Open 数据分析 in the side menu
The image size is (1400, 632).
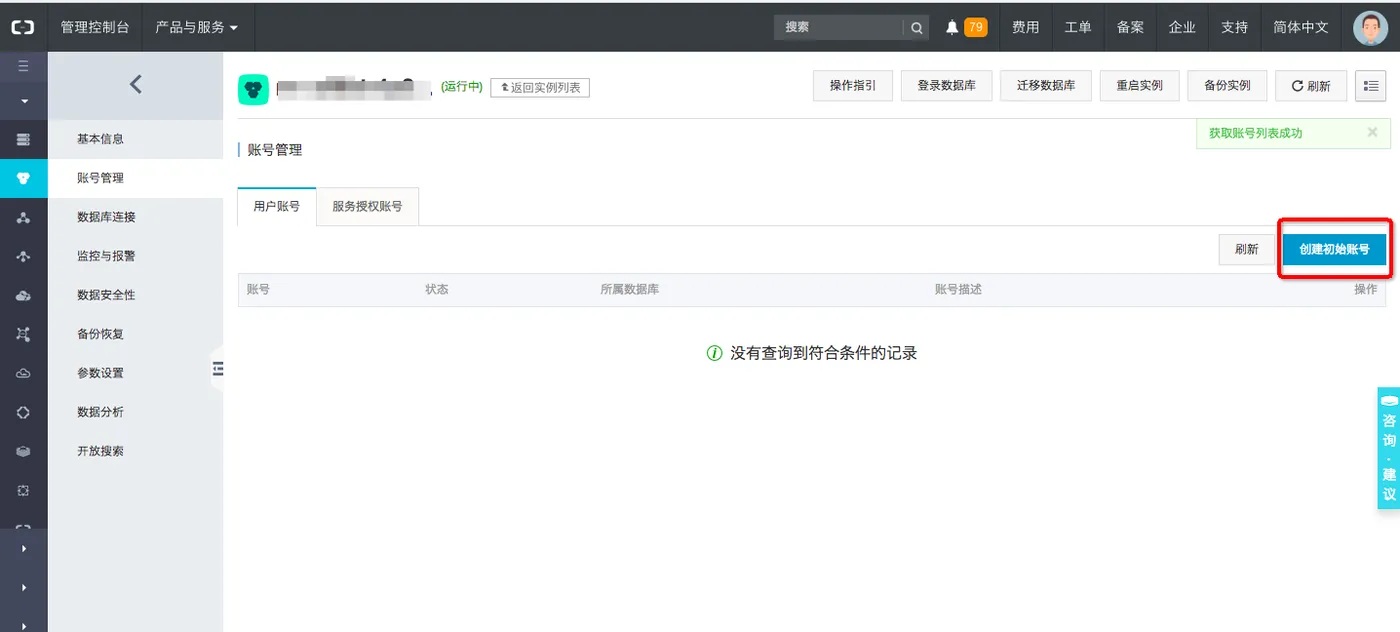point(135,412)
